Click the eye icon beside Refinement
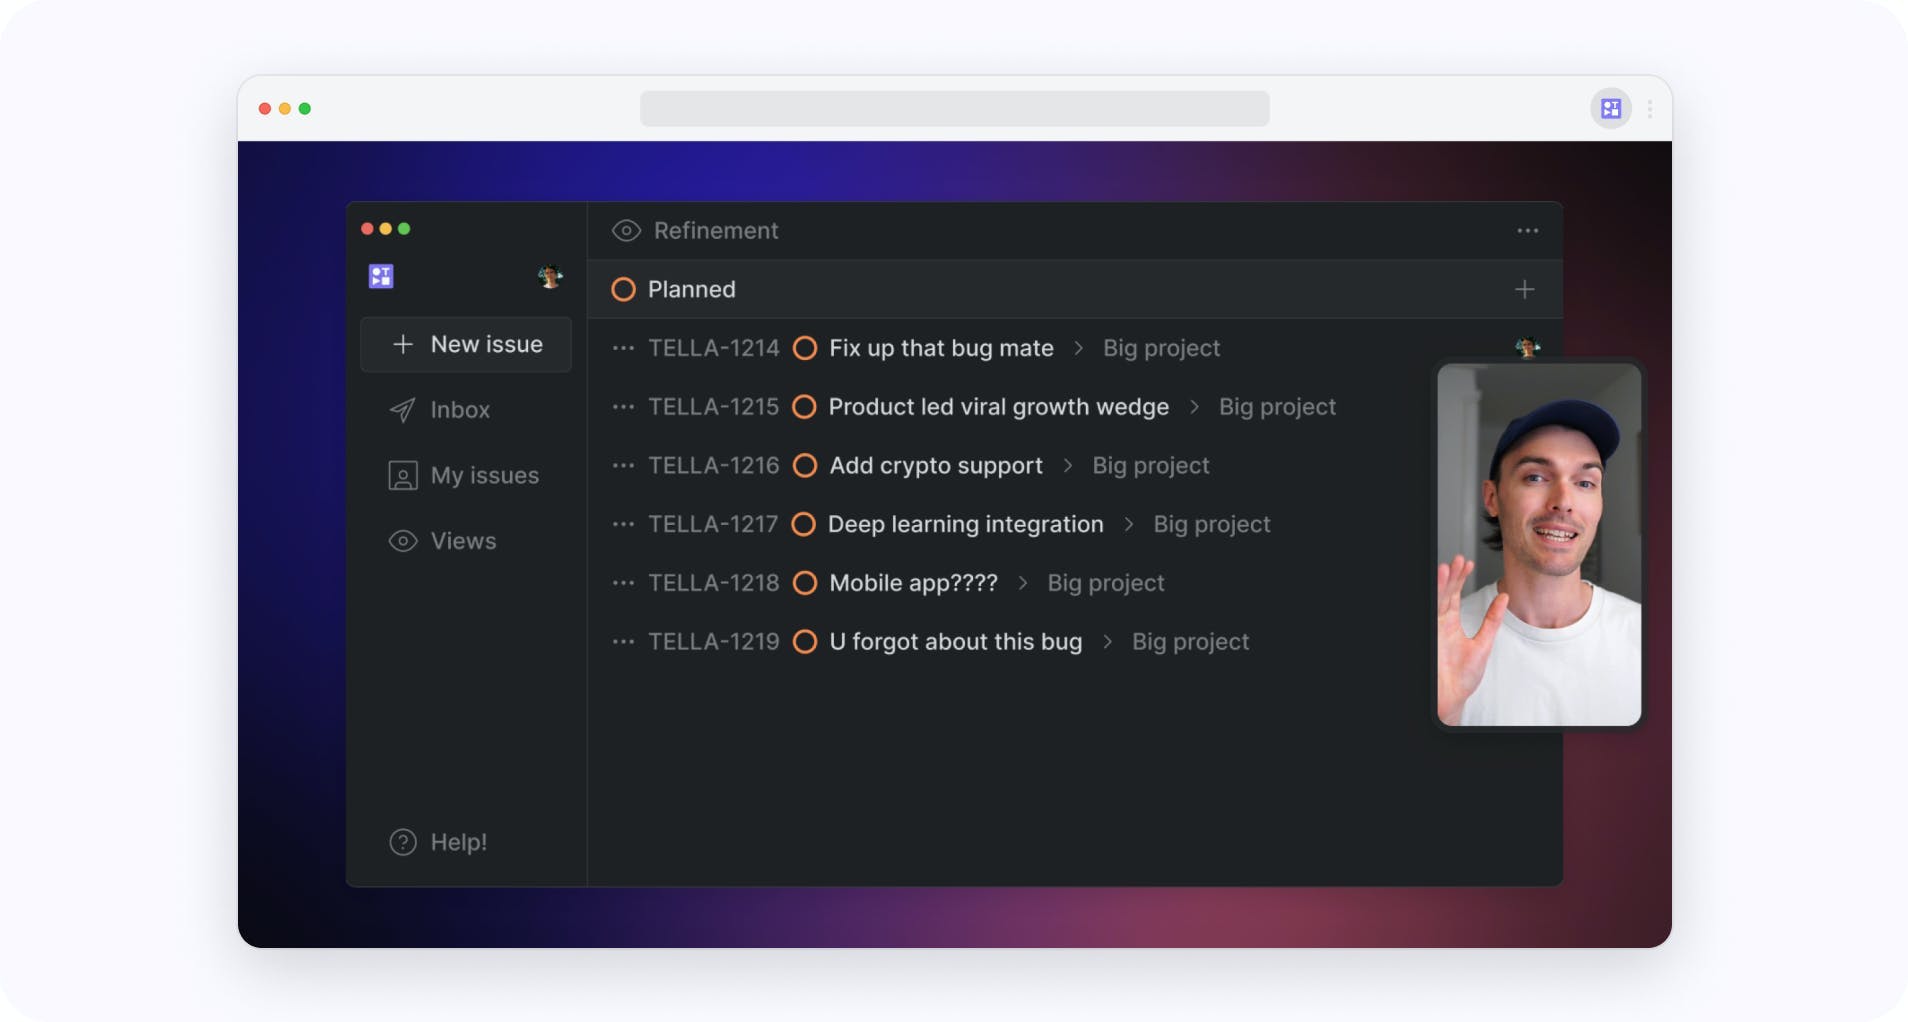The width and height of the screenshot is (1908, 1022). point(626,231)
